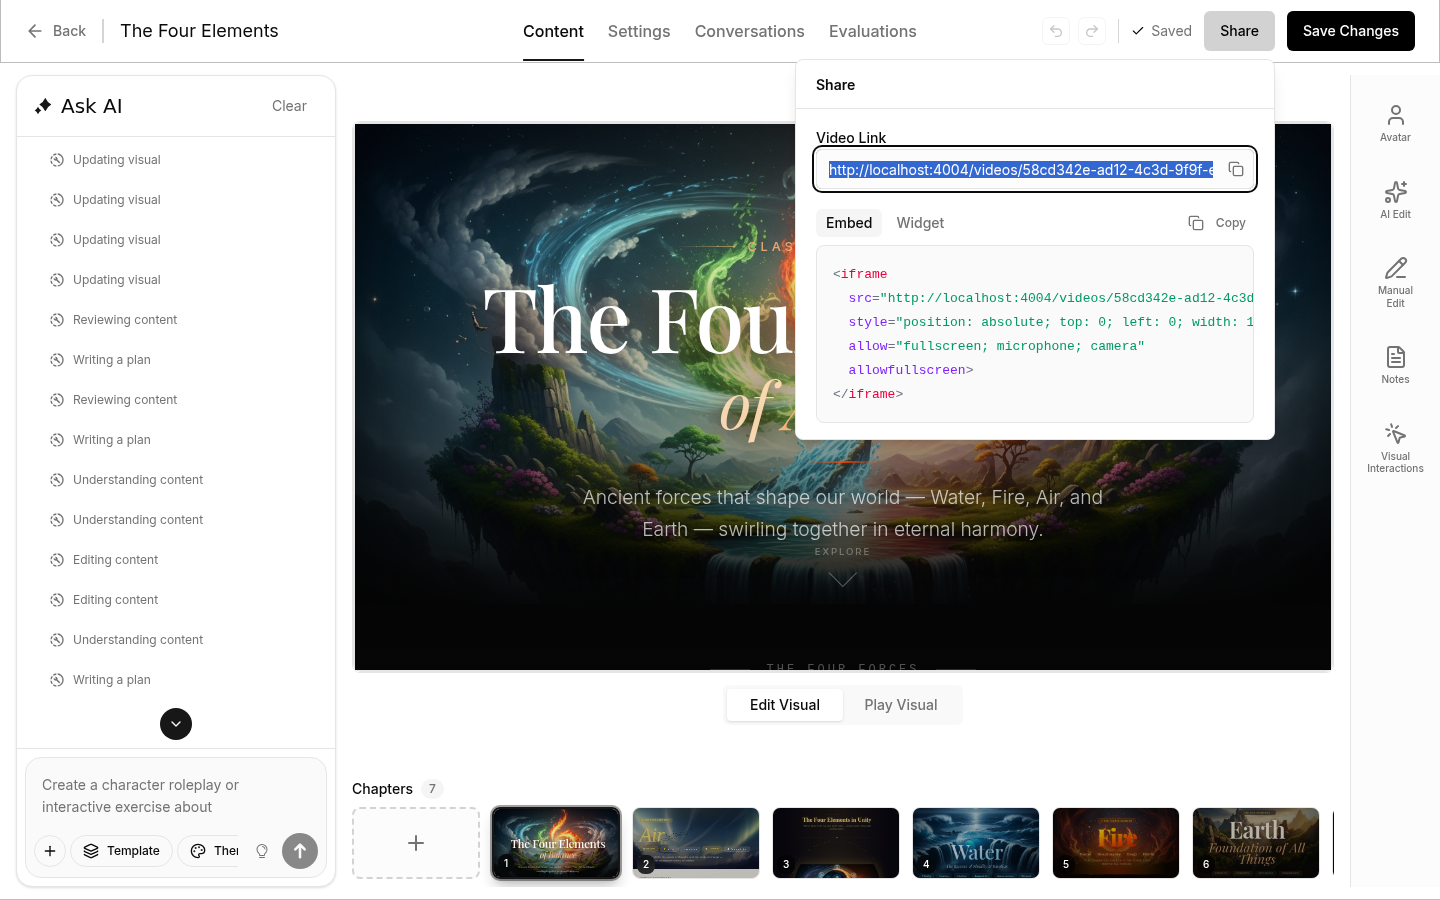Clear the Ask AI conversation
This screenshot has width=1440, height=900.
pos(289,106)
